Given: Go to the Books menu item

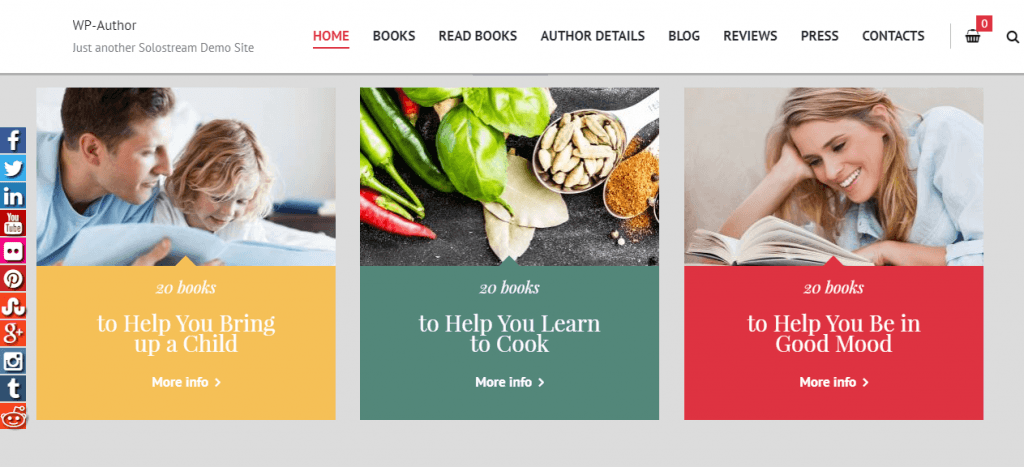Looking at the screenshot, I should click(394, 36).
